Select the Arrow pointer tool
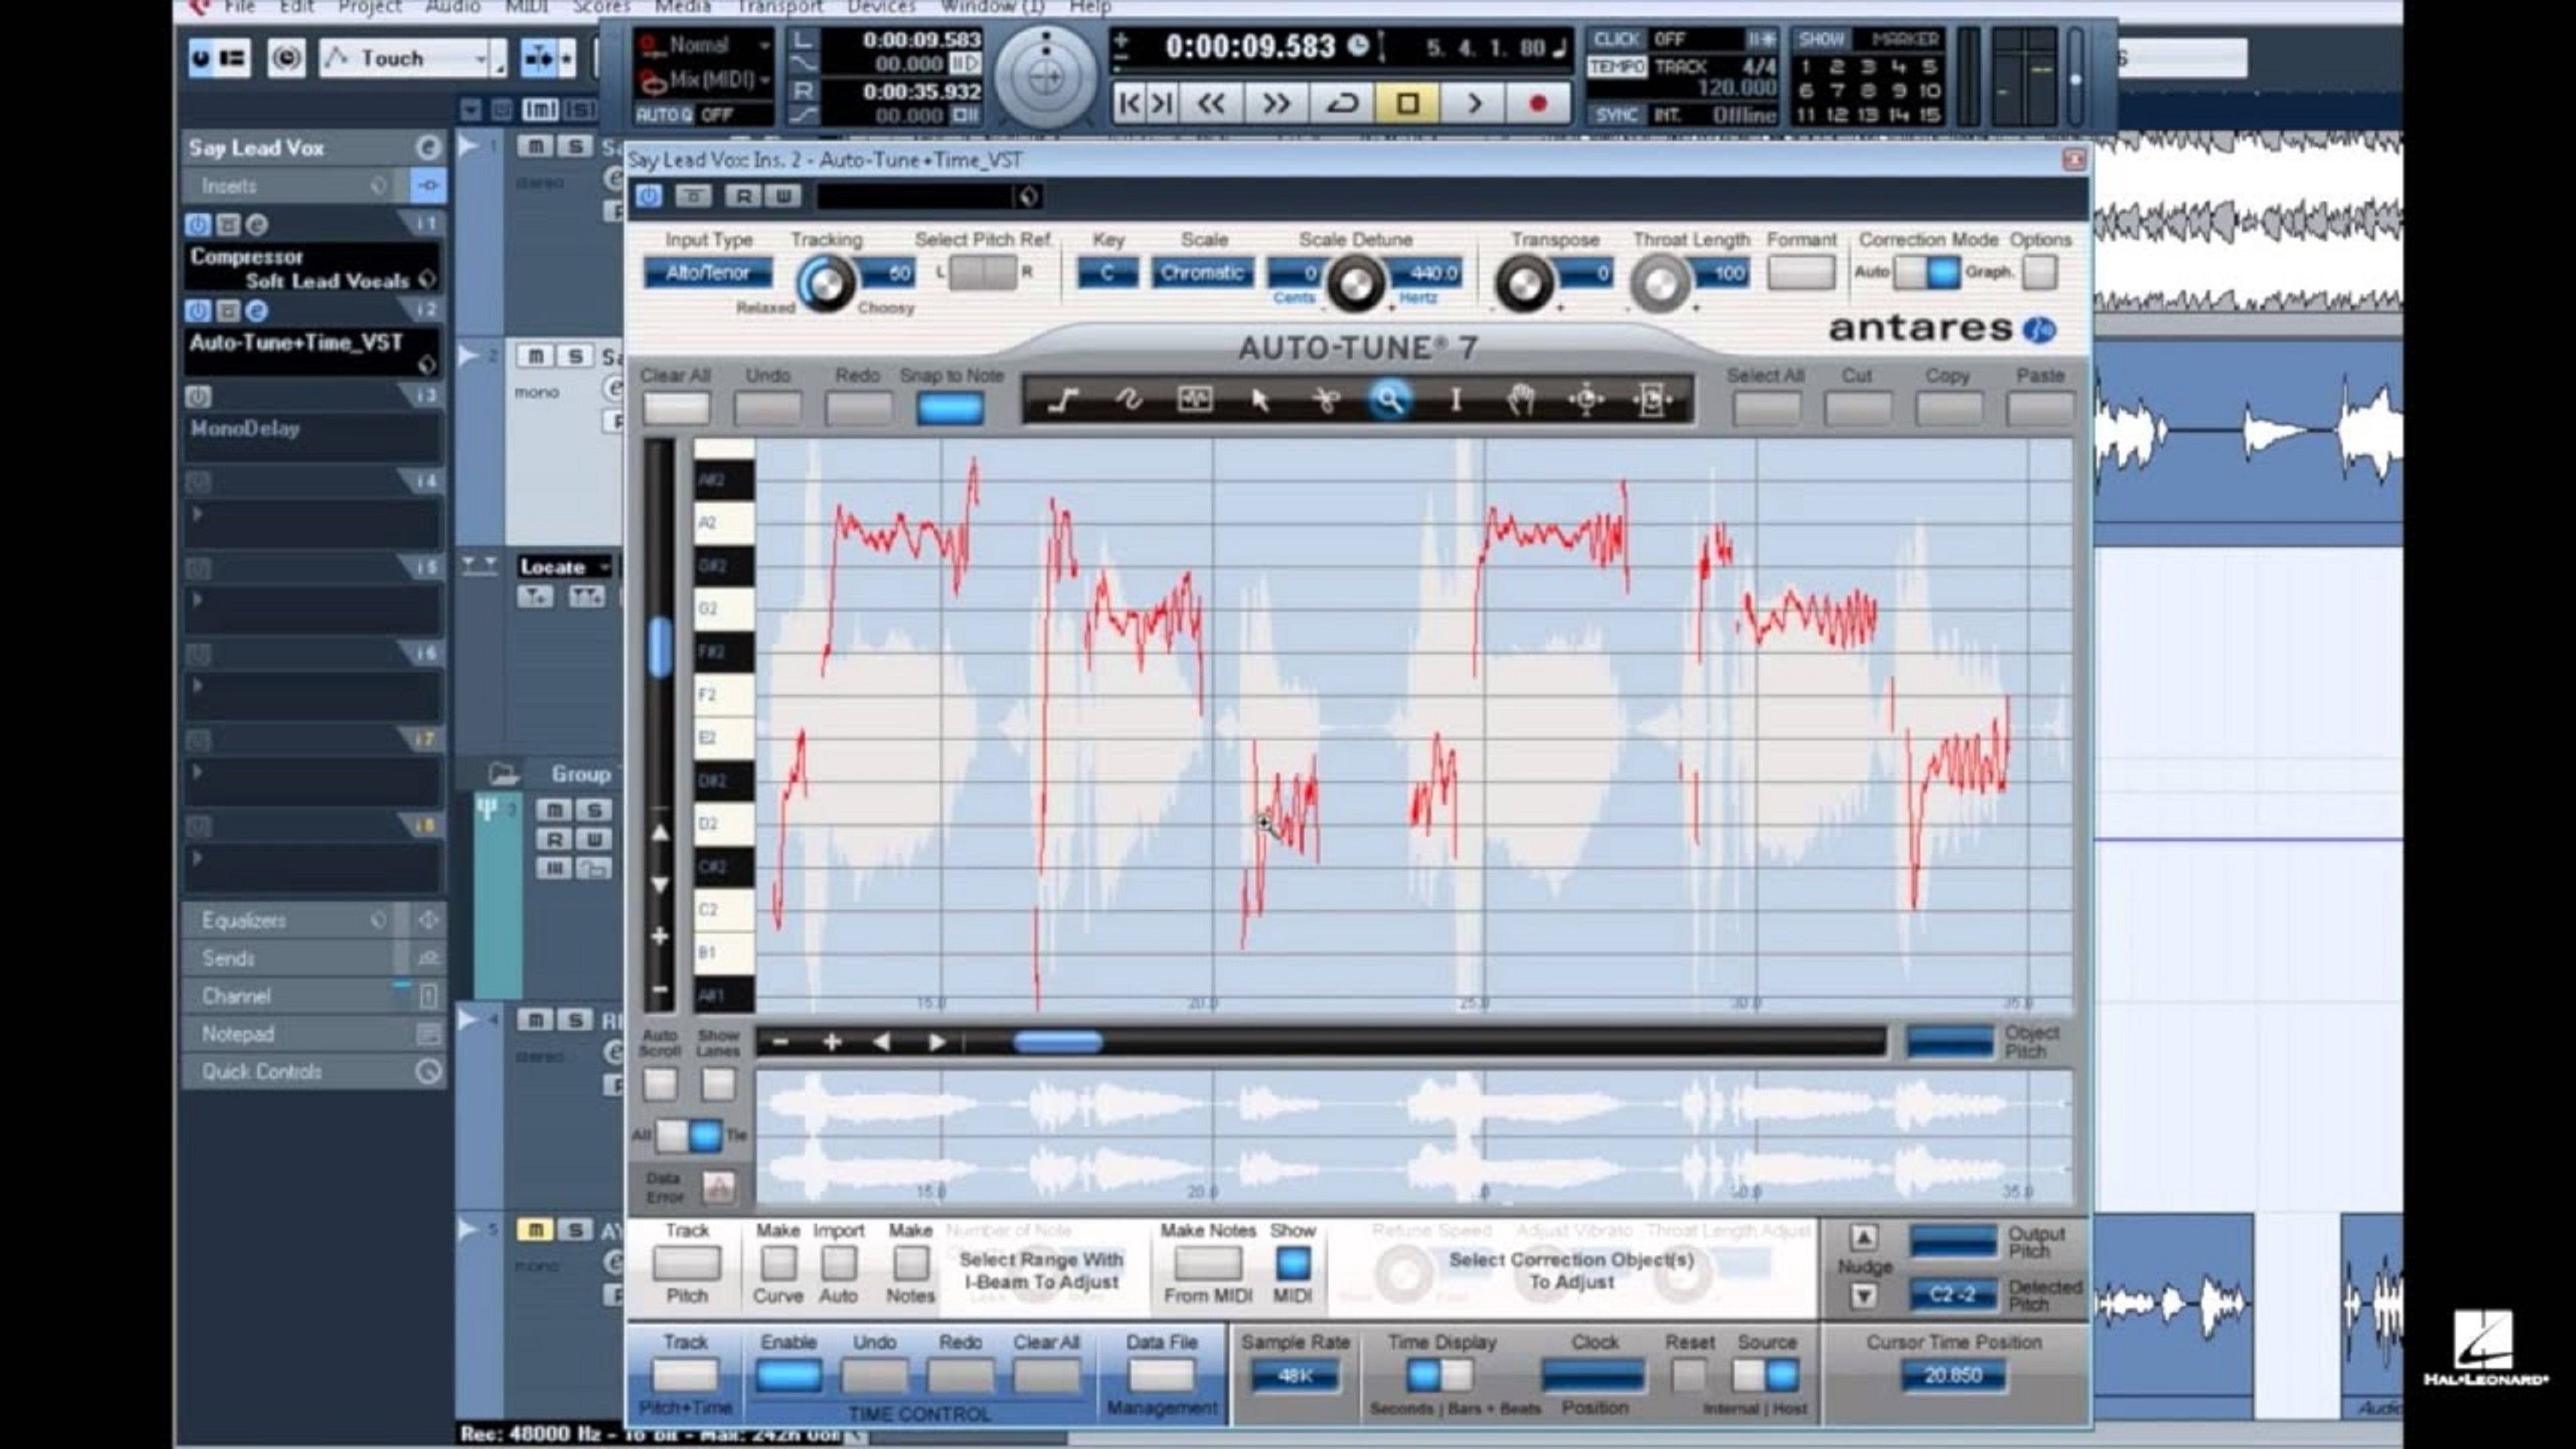The image size is (2576, 1449). point(1260,401)
